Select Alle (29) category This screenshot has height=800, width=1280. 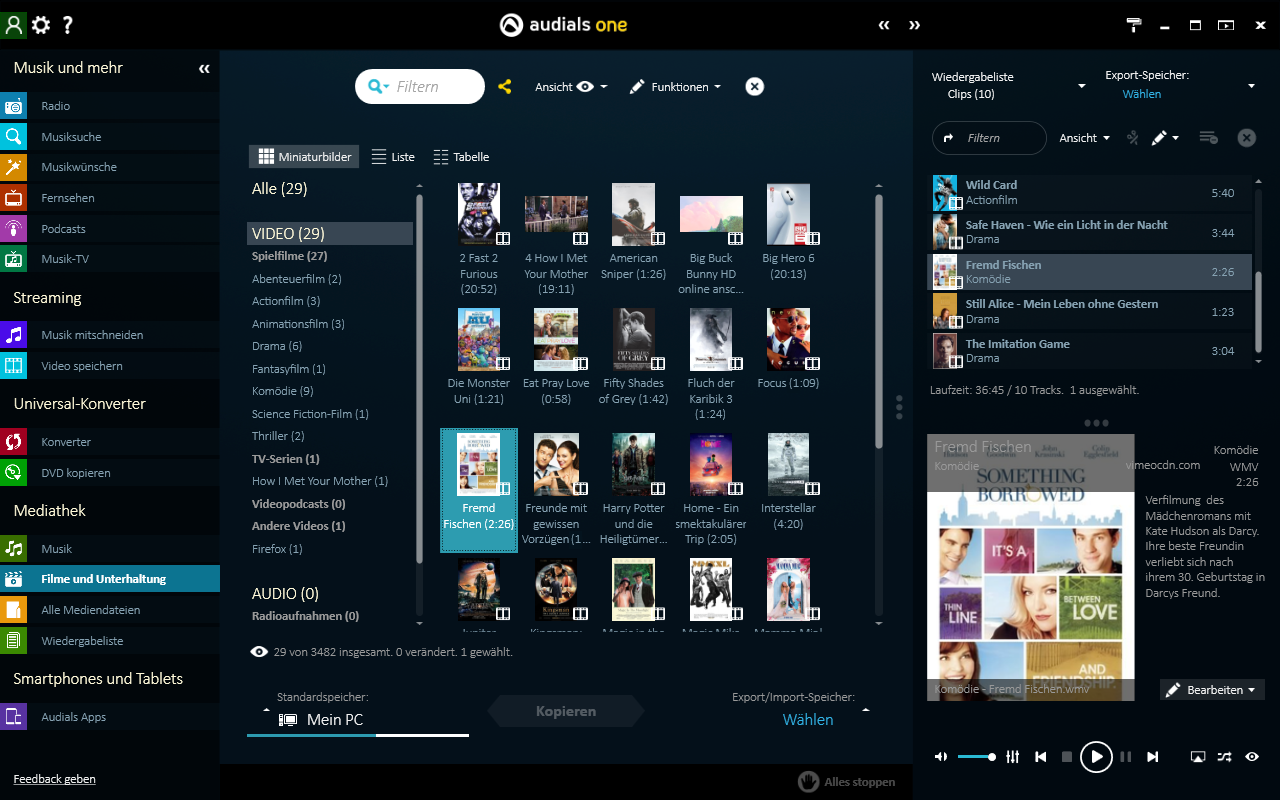pyautogui.click(x=280, y=189)
